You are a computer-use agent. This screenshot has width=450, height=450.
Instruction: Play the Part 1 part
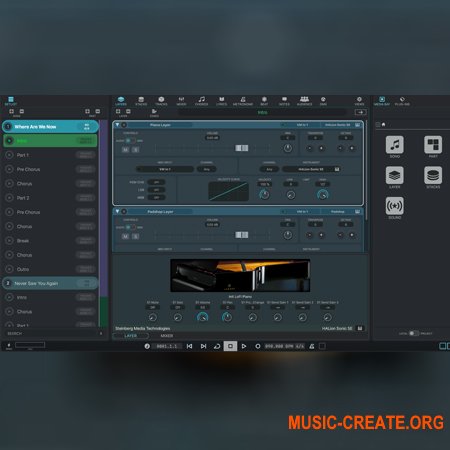click(9, 155)
